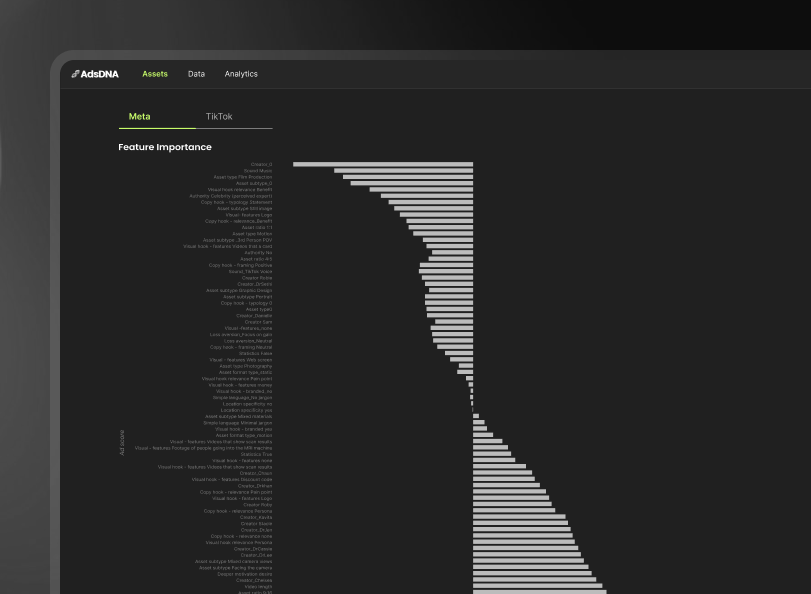Go to the Data section
Viewport: 811px width, 594px height.
[196, 74]
